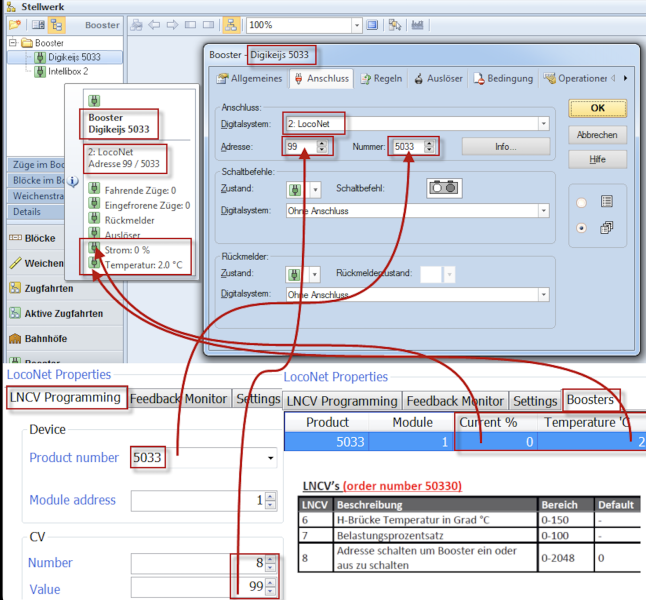Select Digikeijs 5033 in the tree
Image resolution: width=646 pixels, height=600 pixels.
pos(77,58)
